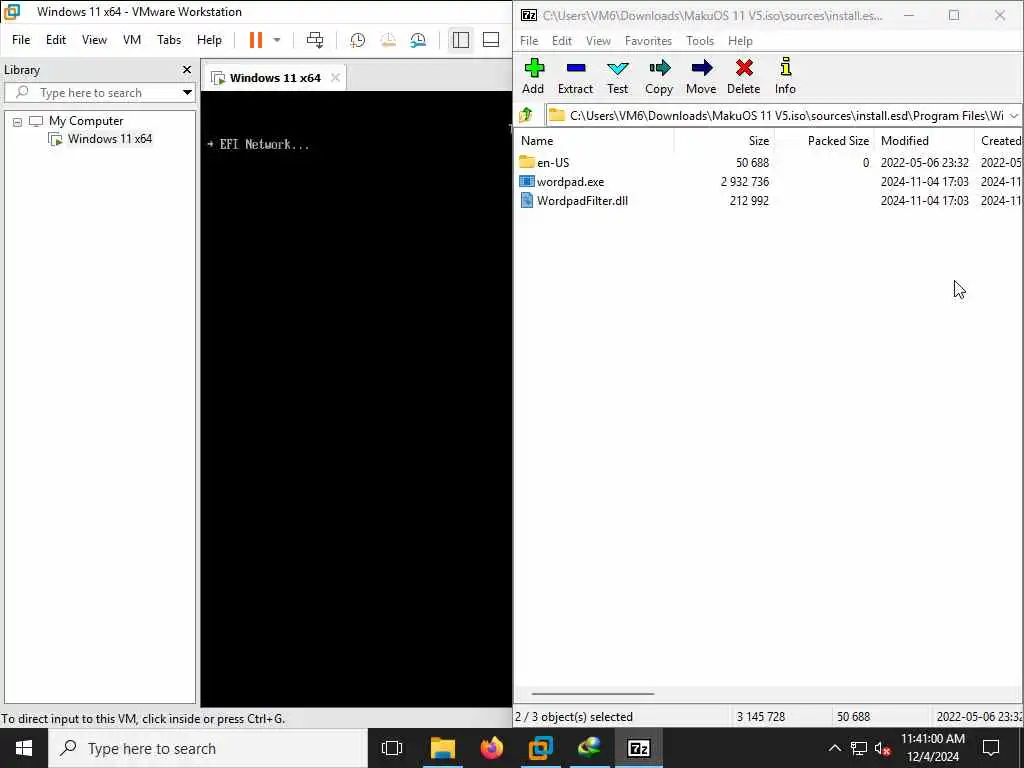Click the Add button in 7-Zip toolbar
Viewport: 1024px width, 768px height.
click(533, 76)
